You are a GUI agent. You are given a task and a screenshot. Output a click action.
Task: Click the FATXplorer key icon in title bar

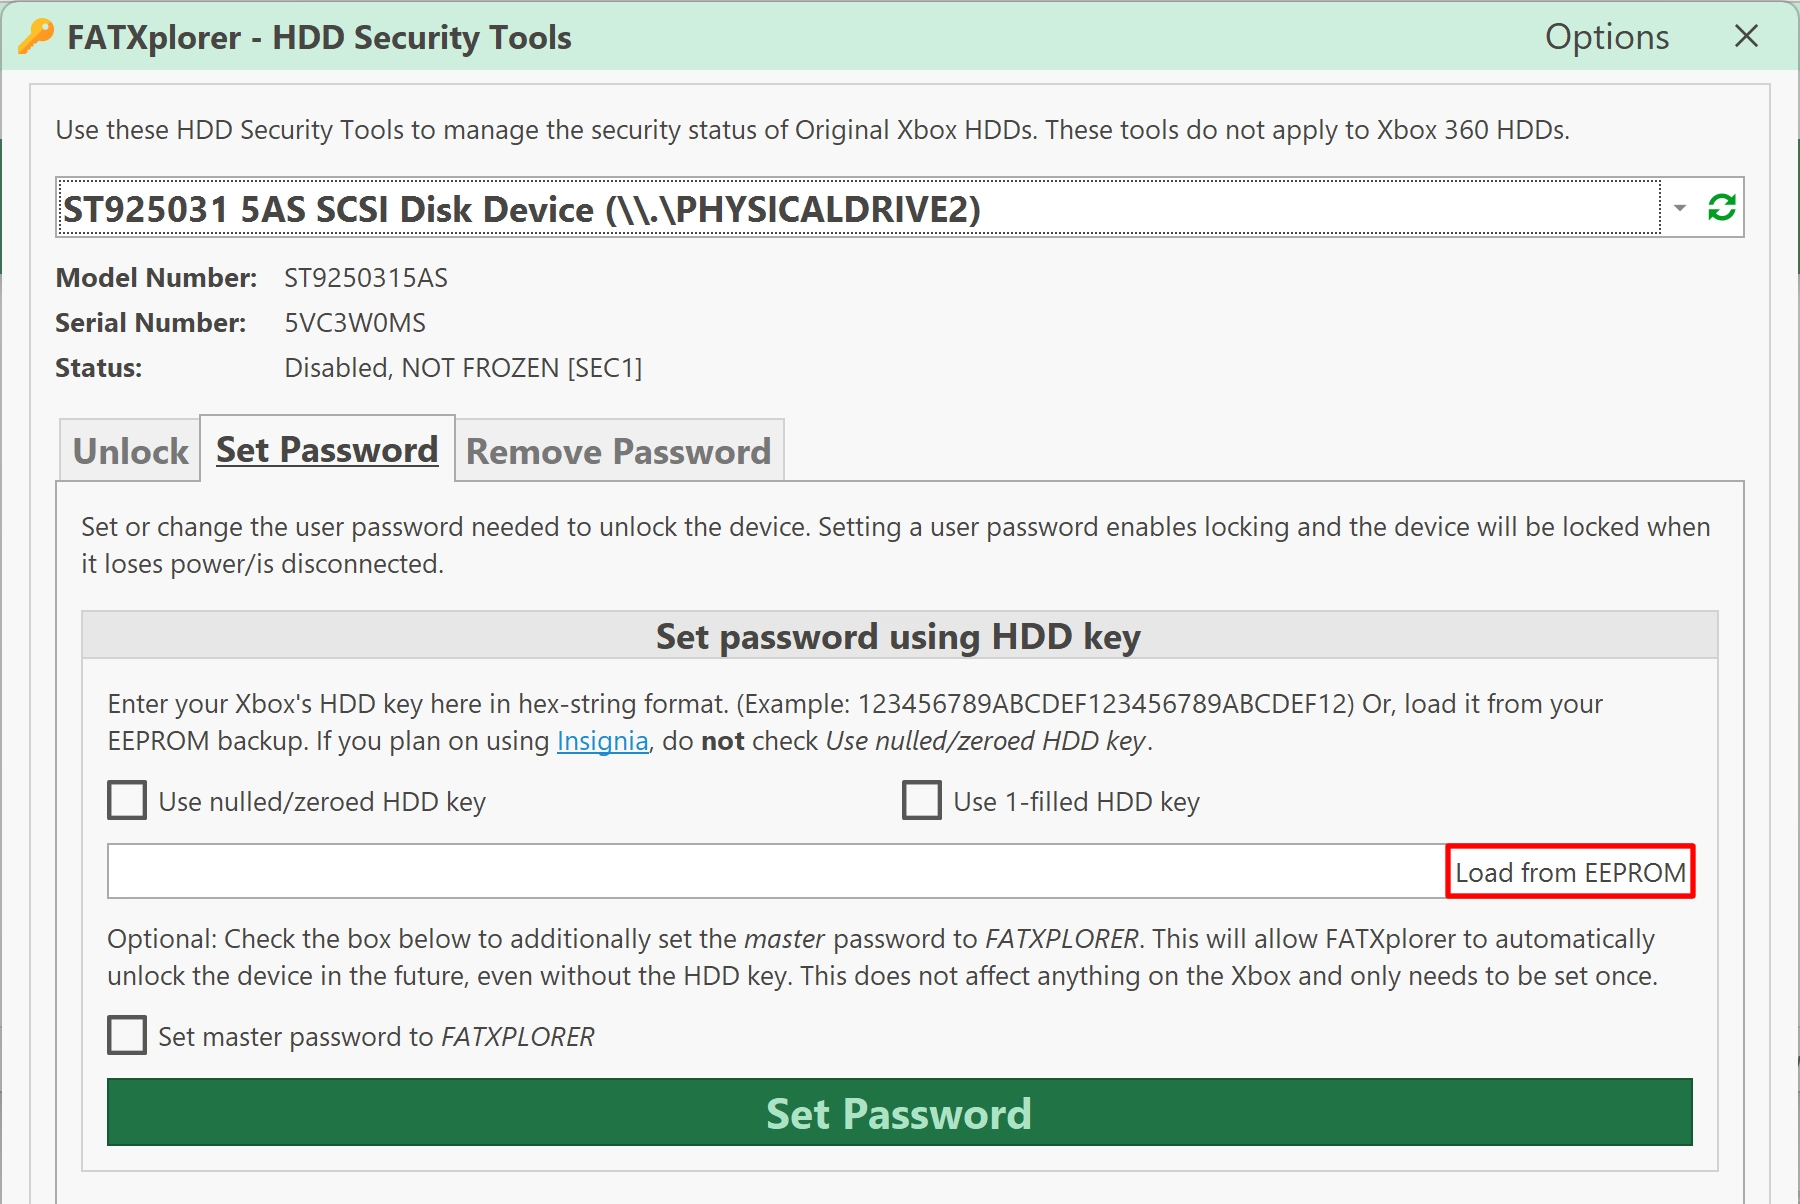pos(36,36)
